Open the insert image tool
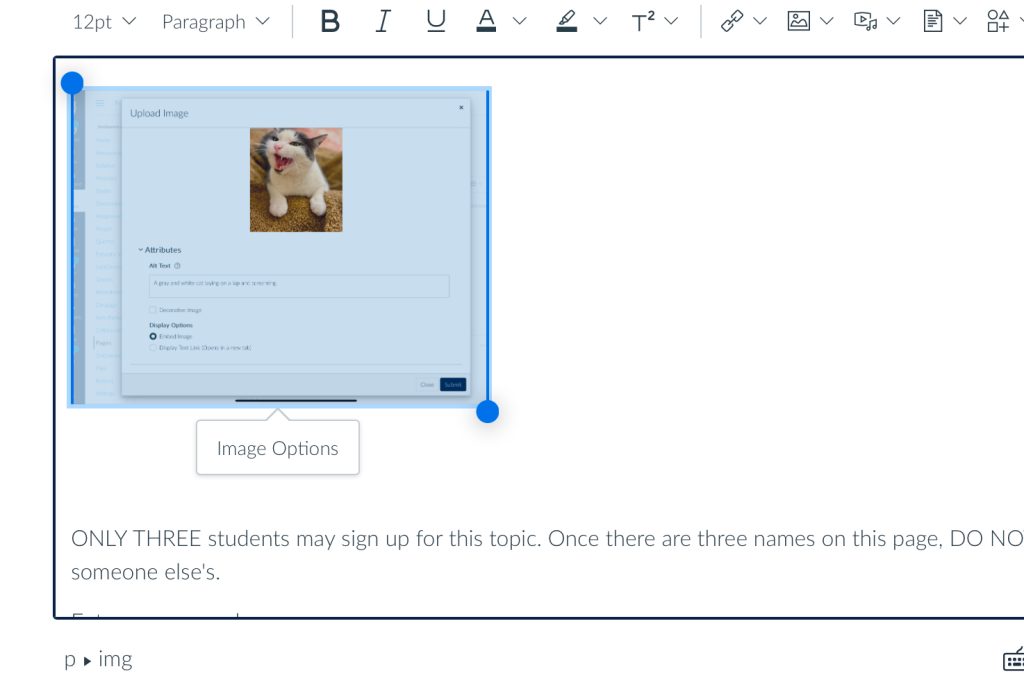The image size is (1024, 694). click(x=800, y=20)
